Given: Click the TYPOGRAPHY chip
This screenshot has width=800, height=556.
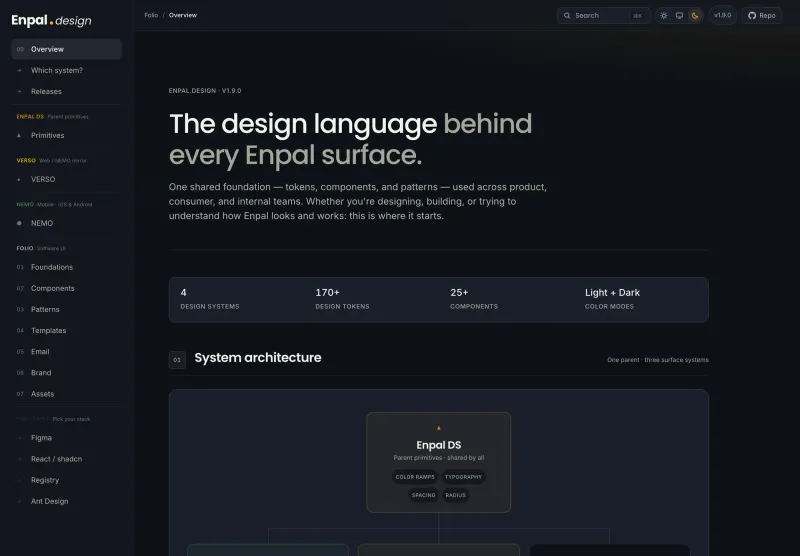Looking at the screenshot, I should click(463, 477).
